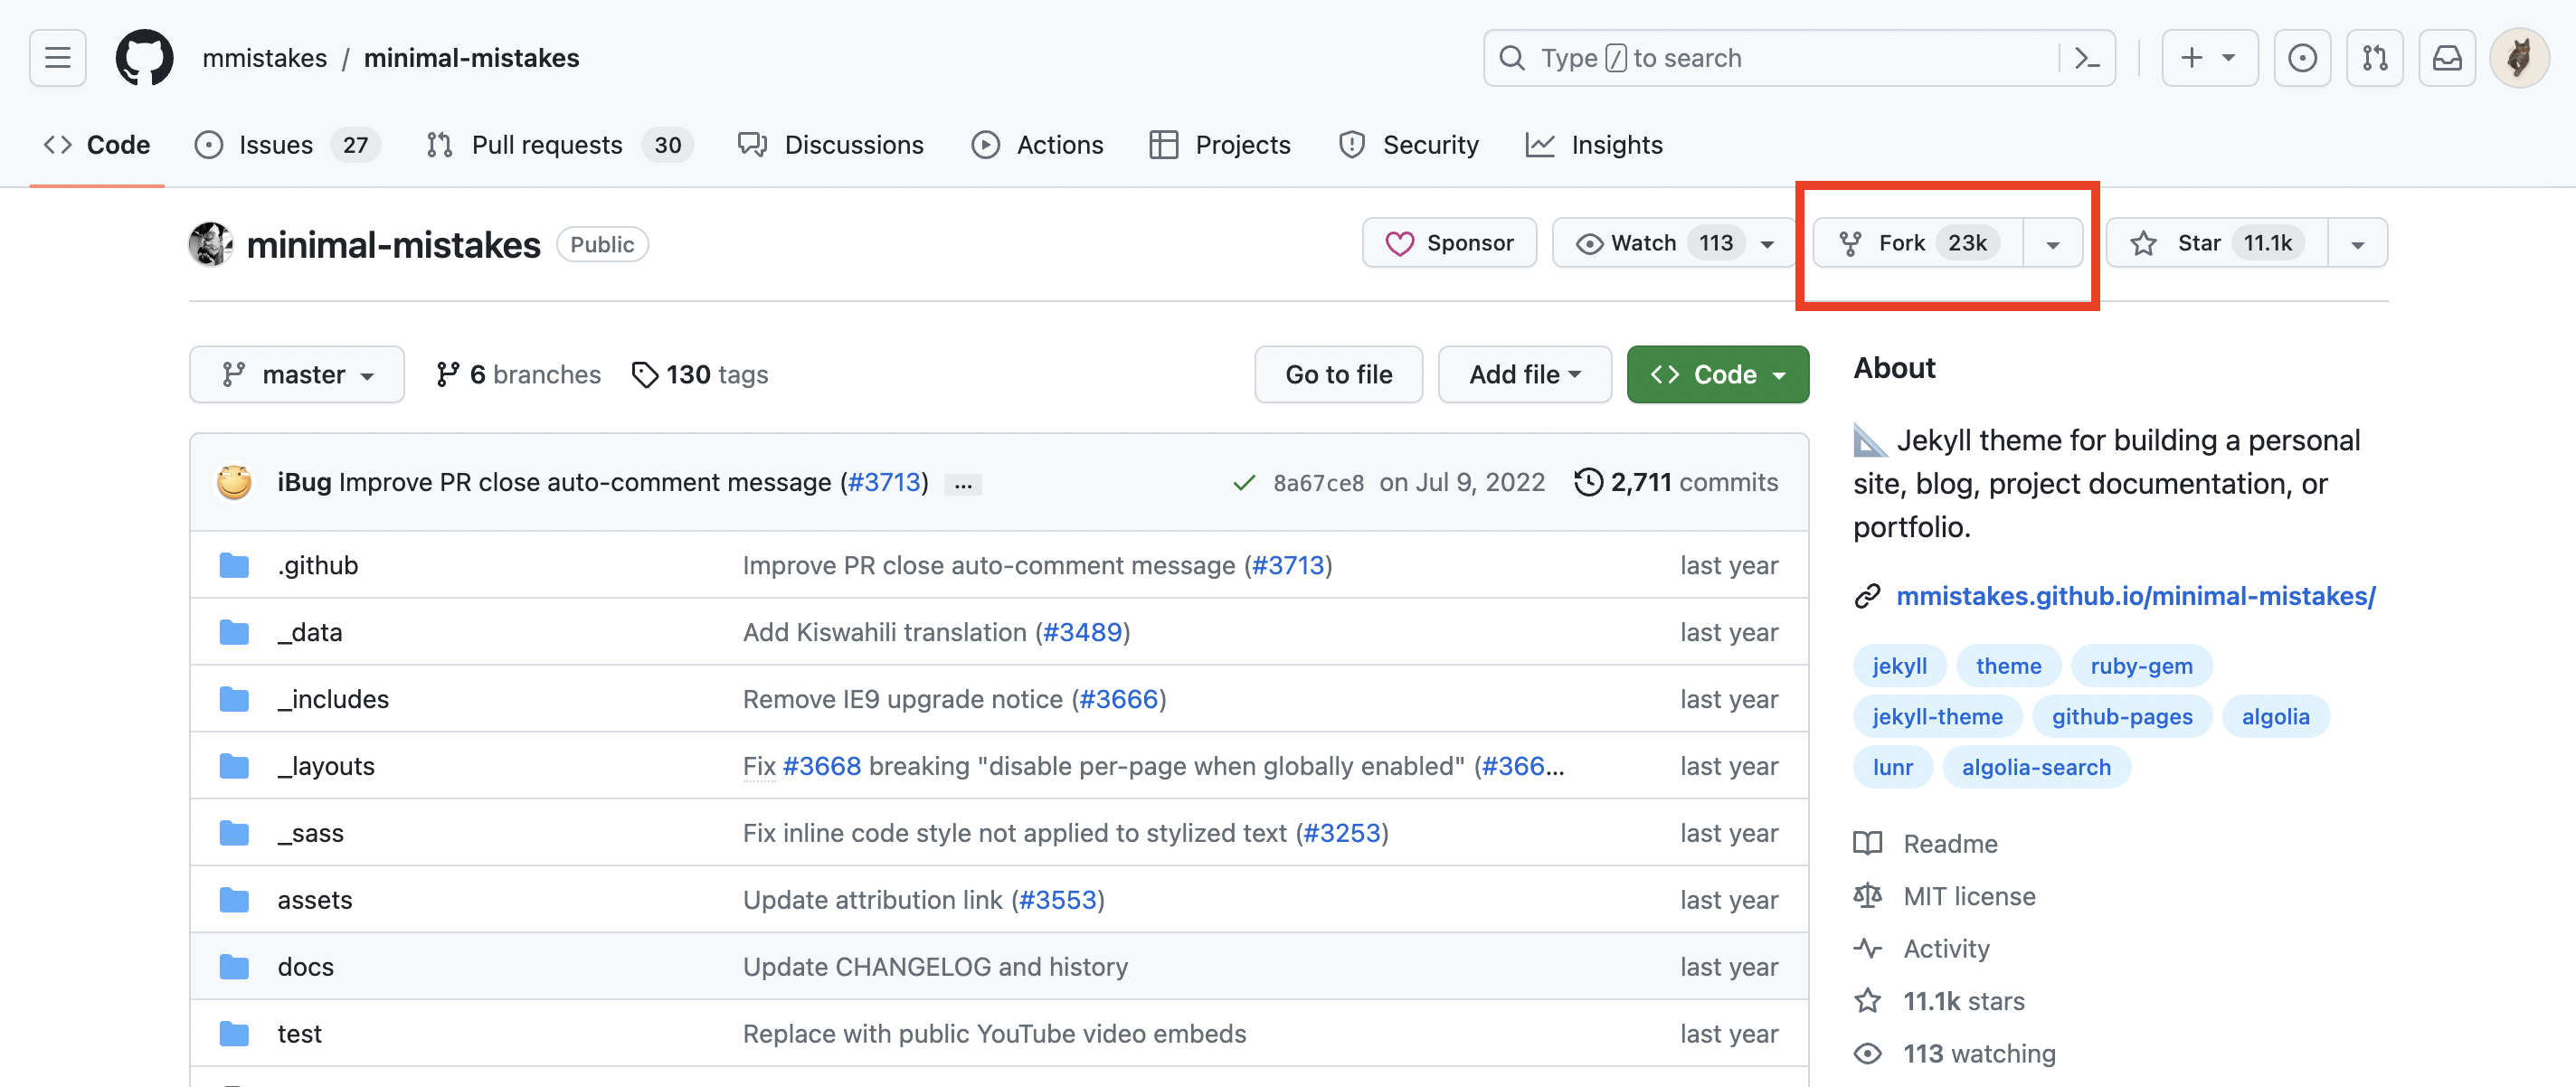The image size is (2576, 1087).
Task: Open the Actions tab
Action: [1038, 145]
